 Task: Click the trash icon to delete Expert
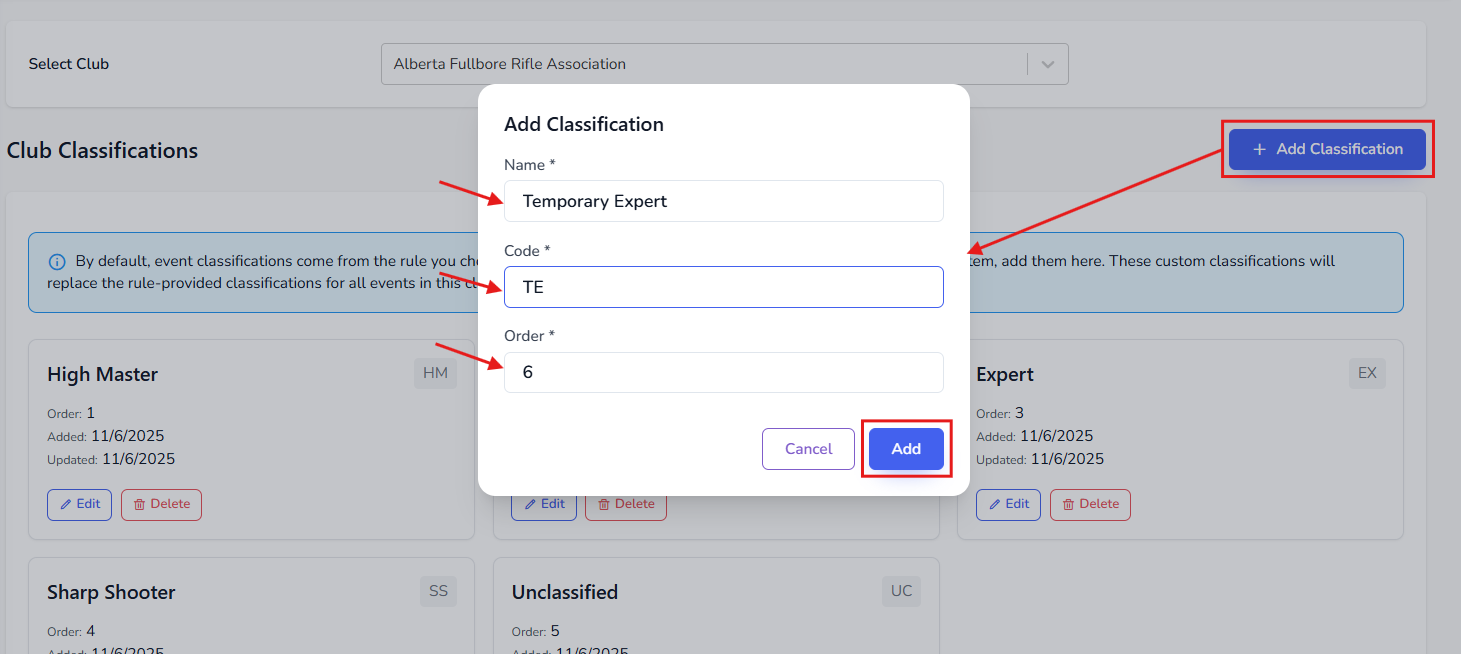tap(1069, 504)
